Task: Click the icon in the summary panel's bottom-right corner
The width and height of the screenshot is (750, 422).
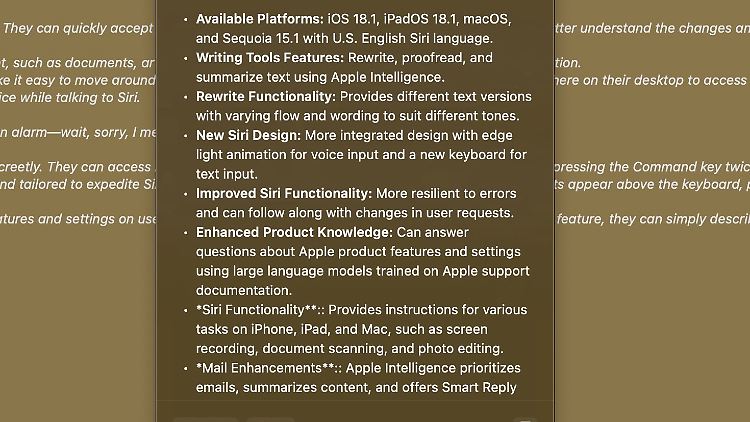Action: pos(525,420)
